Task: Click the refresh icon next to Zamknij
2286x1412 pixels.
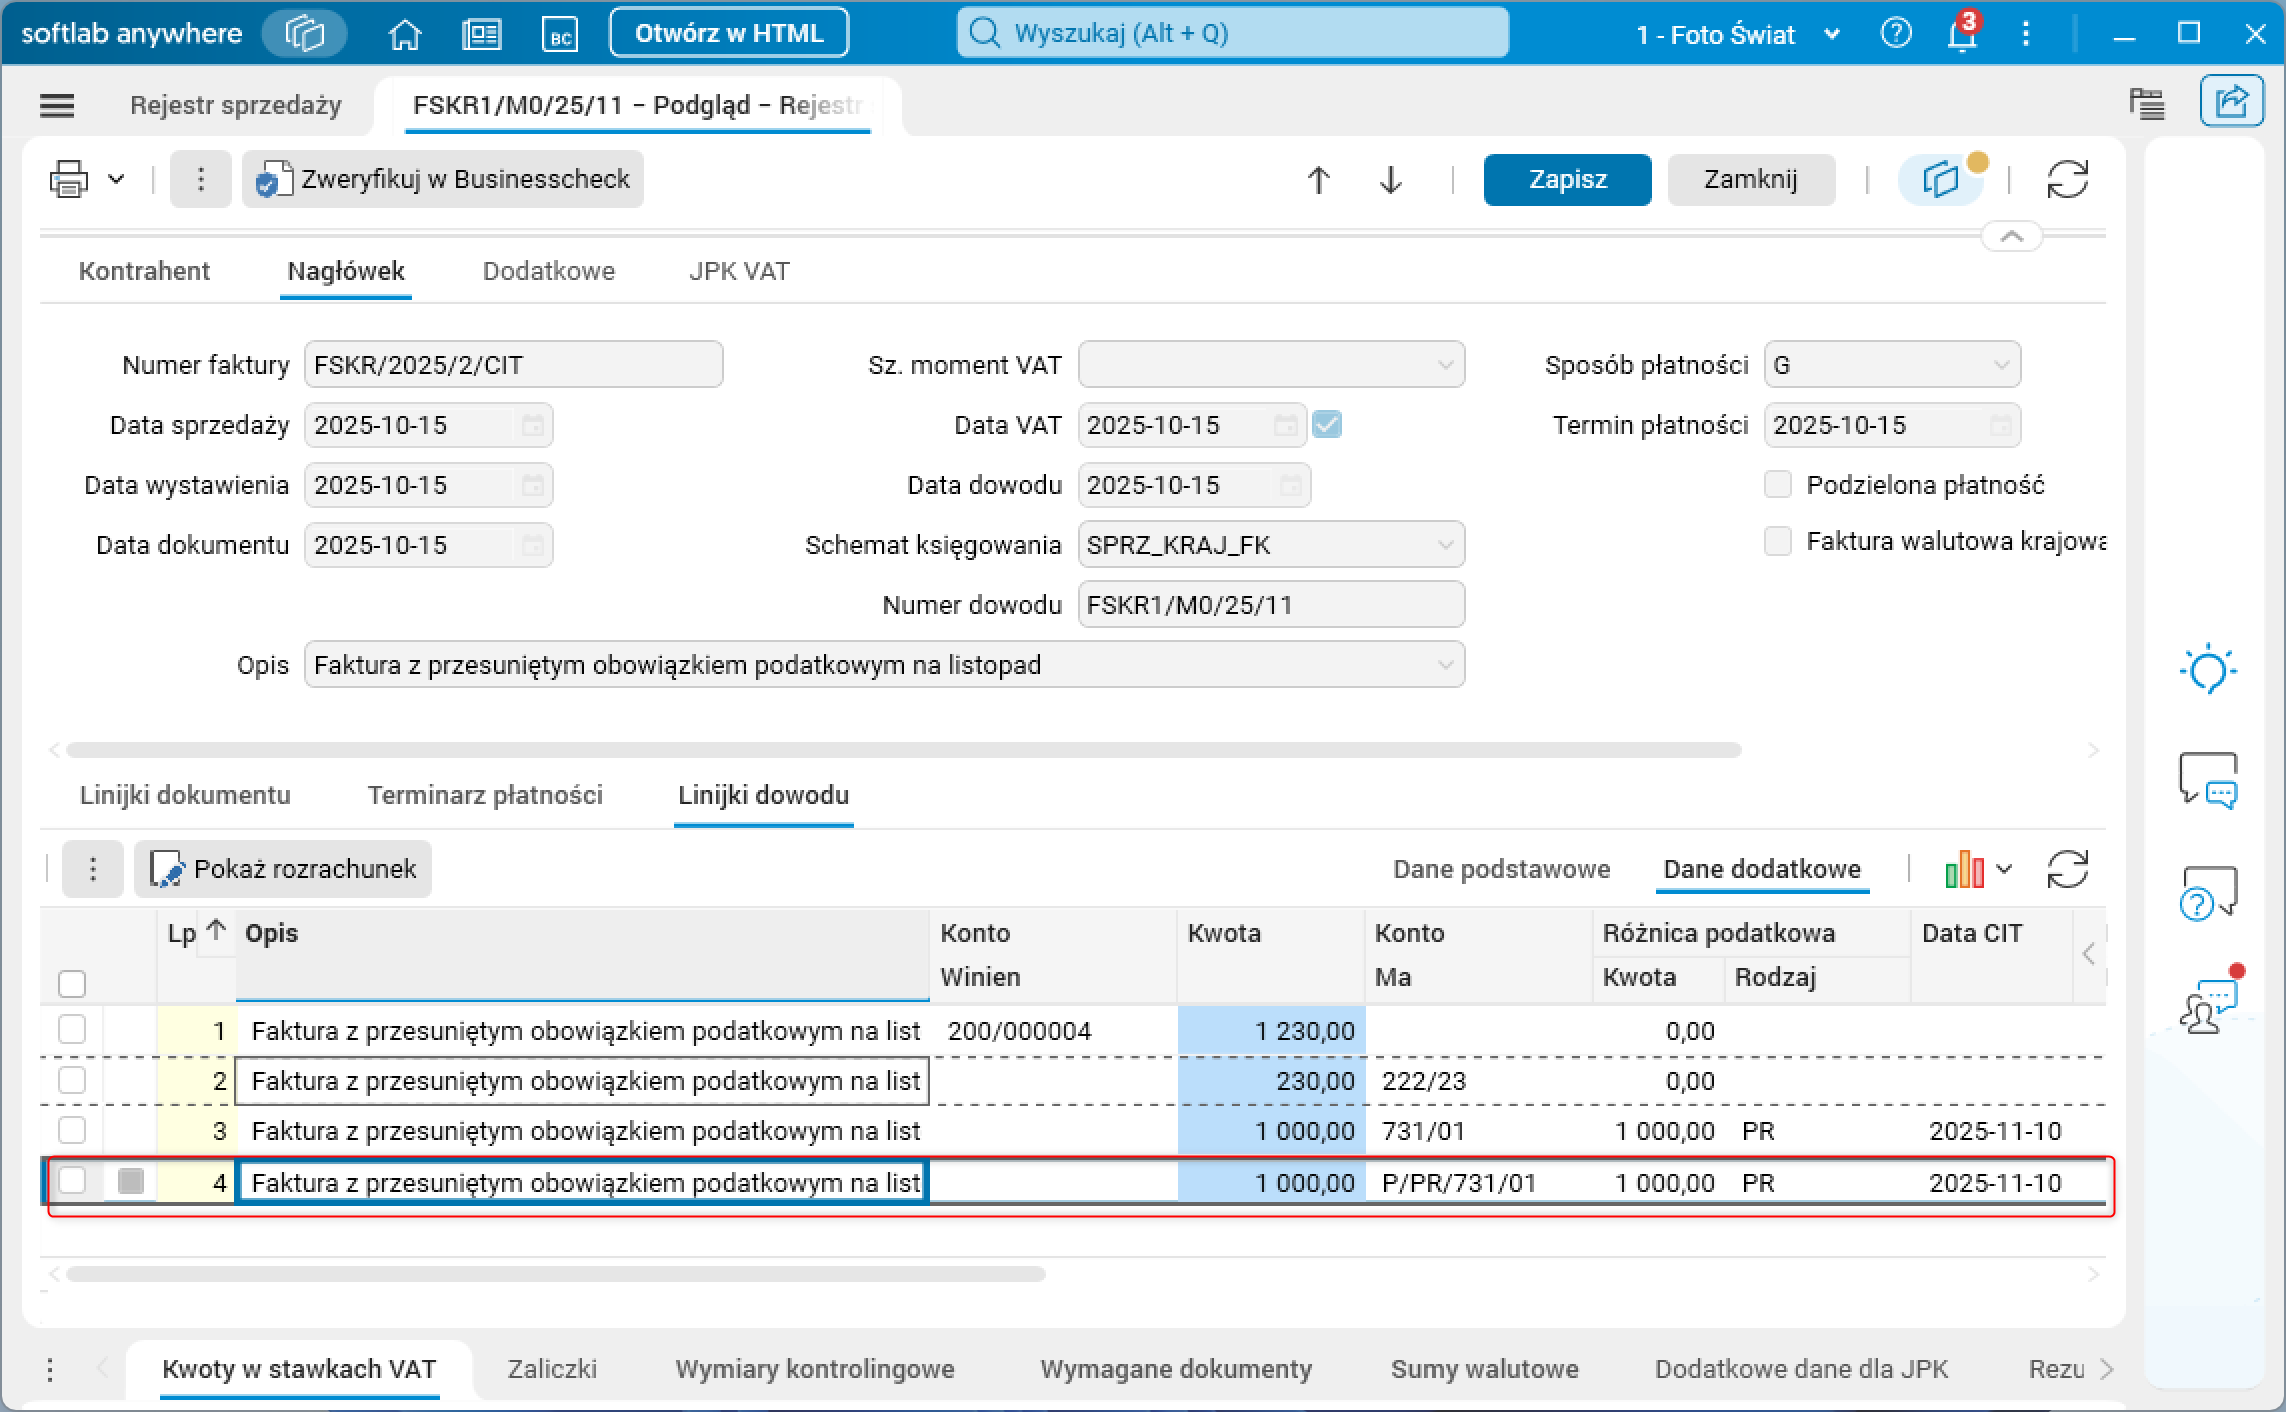Action: (2066, 180)
